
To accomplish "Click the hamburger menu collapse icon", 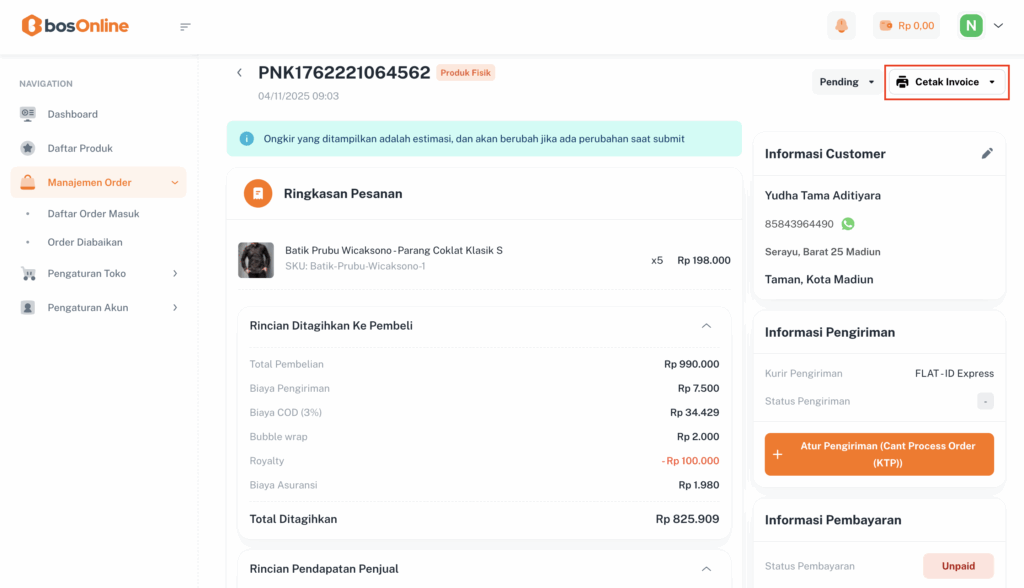I will point(185,27).
